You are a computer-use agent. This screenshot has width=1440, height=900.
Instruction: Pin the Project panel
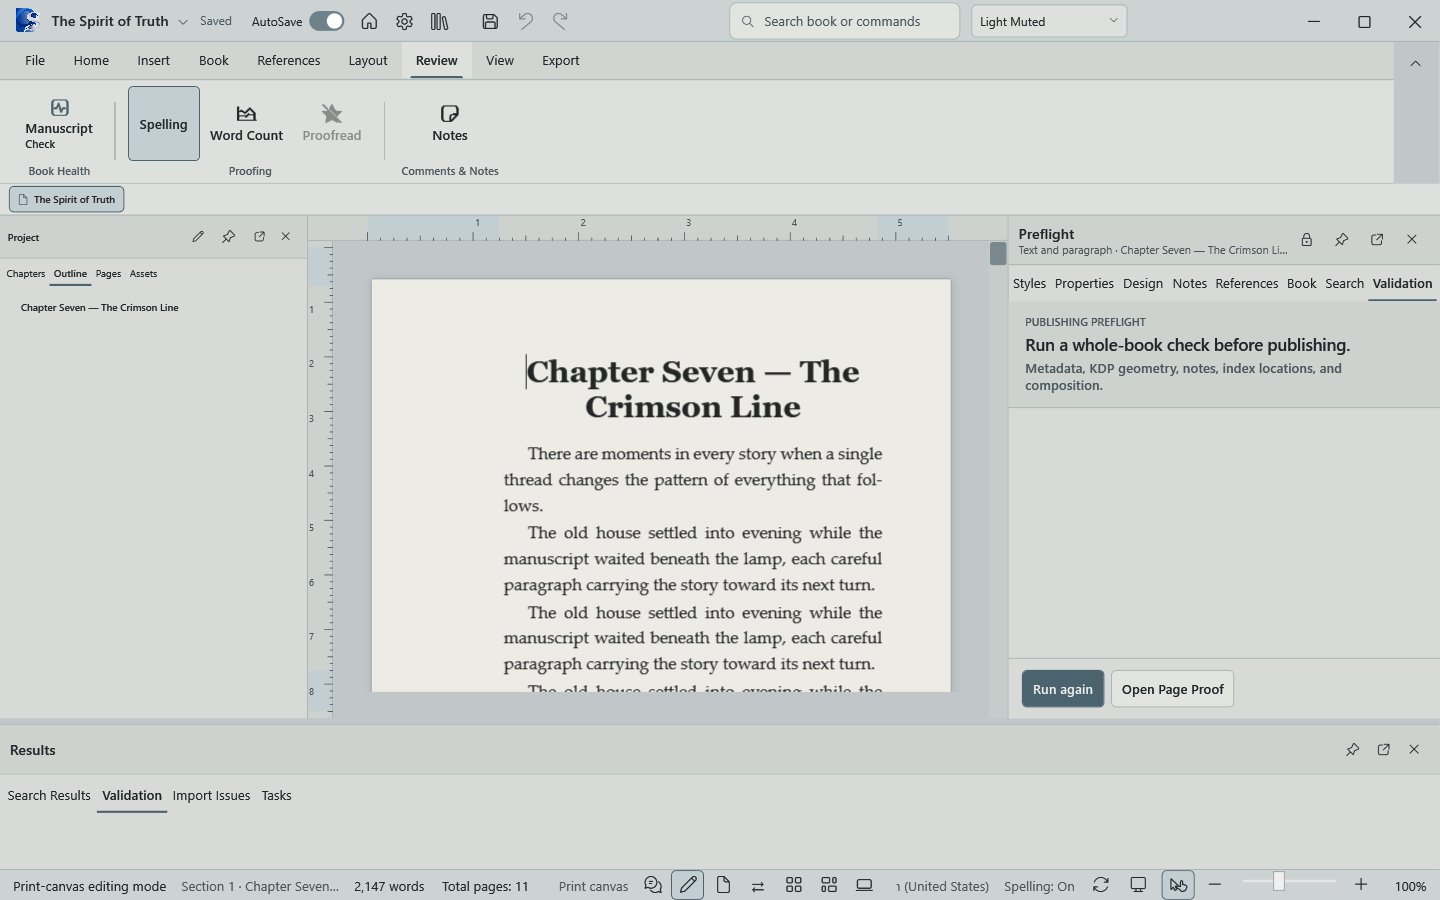[x=229, y=237]
